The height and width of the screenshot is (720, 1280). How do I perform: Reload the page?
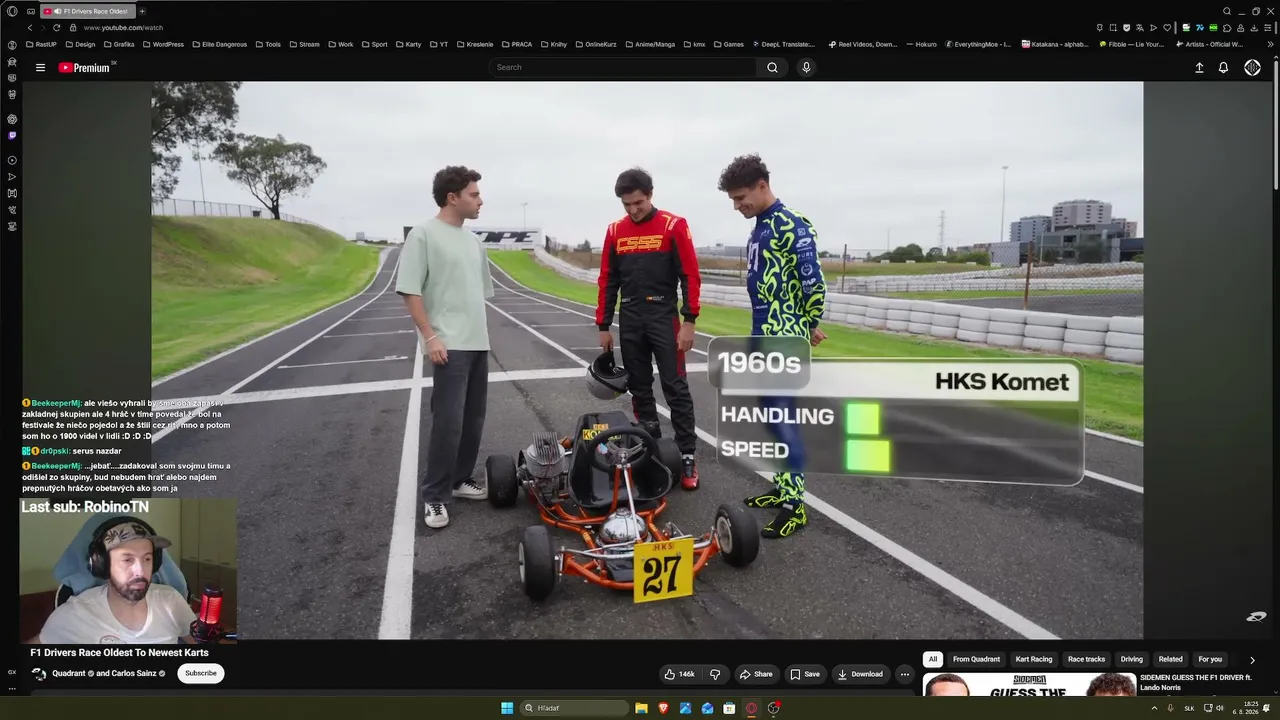coord(56,28)
